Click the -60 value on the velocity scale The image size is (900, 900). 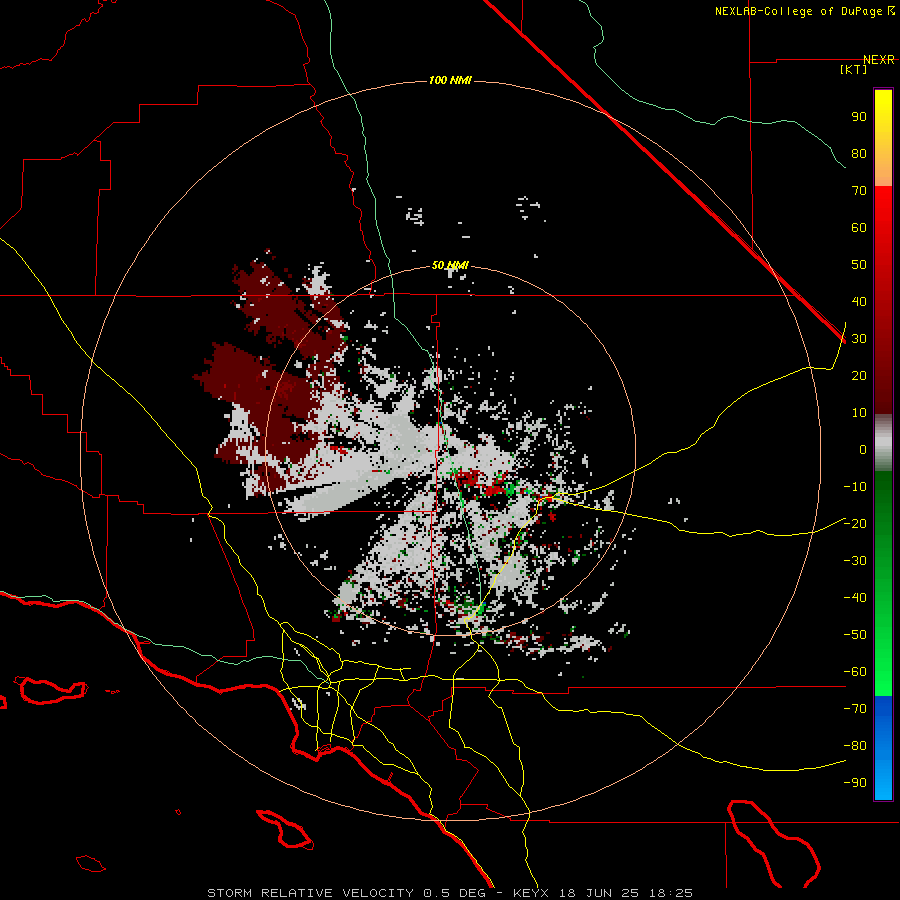pyautogui.click(x=855, y=672)
